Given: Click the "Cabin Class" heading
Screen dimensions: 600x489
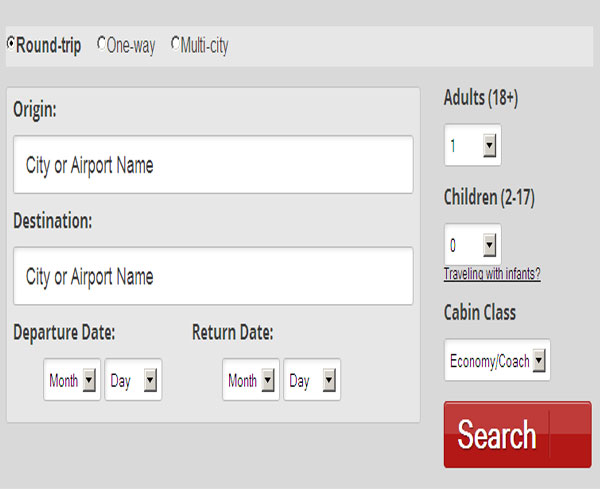Looking at the screenshot, I should pyautogui.click(x=480, y=313).
